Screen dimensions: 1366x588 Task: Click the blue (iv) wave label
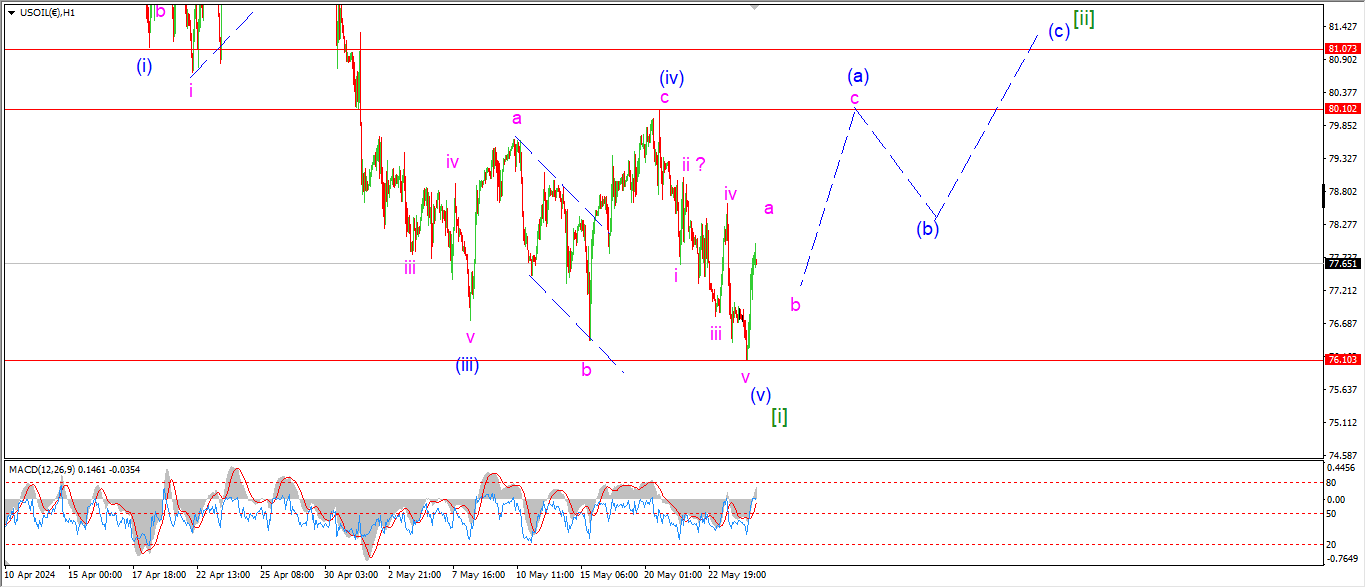[671, 77]
